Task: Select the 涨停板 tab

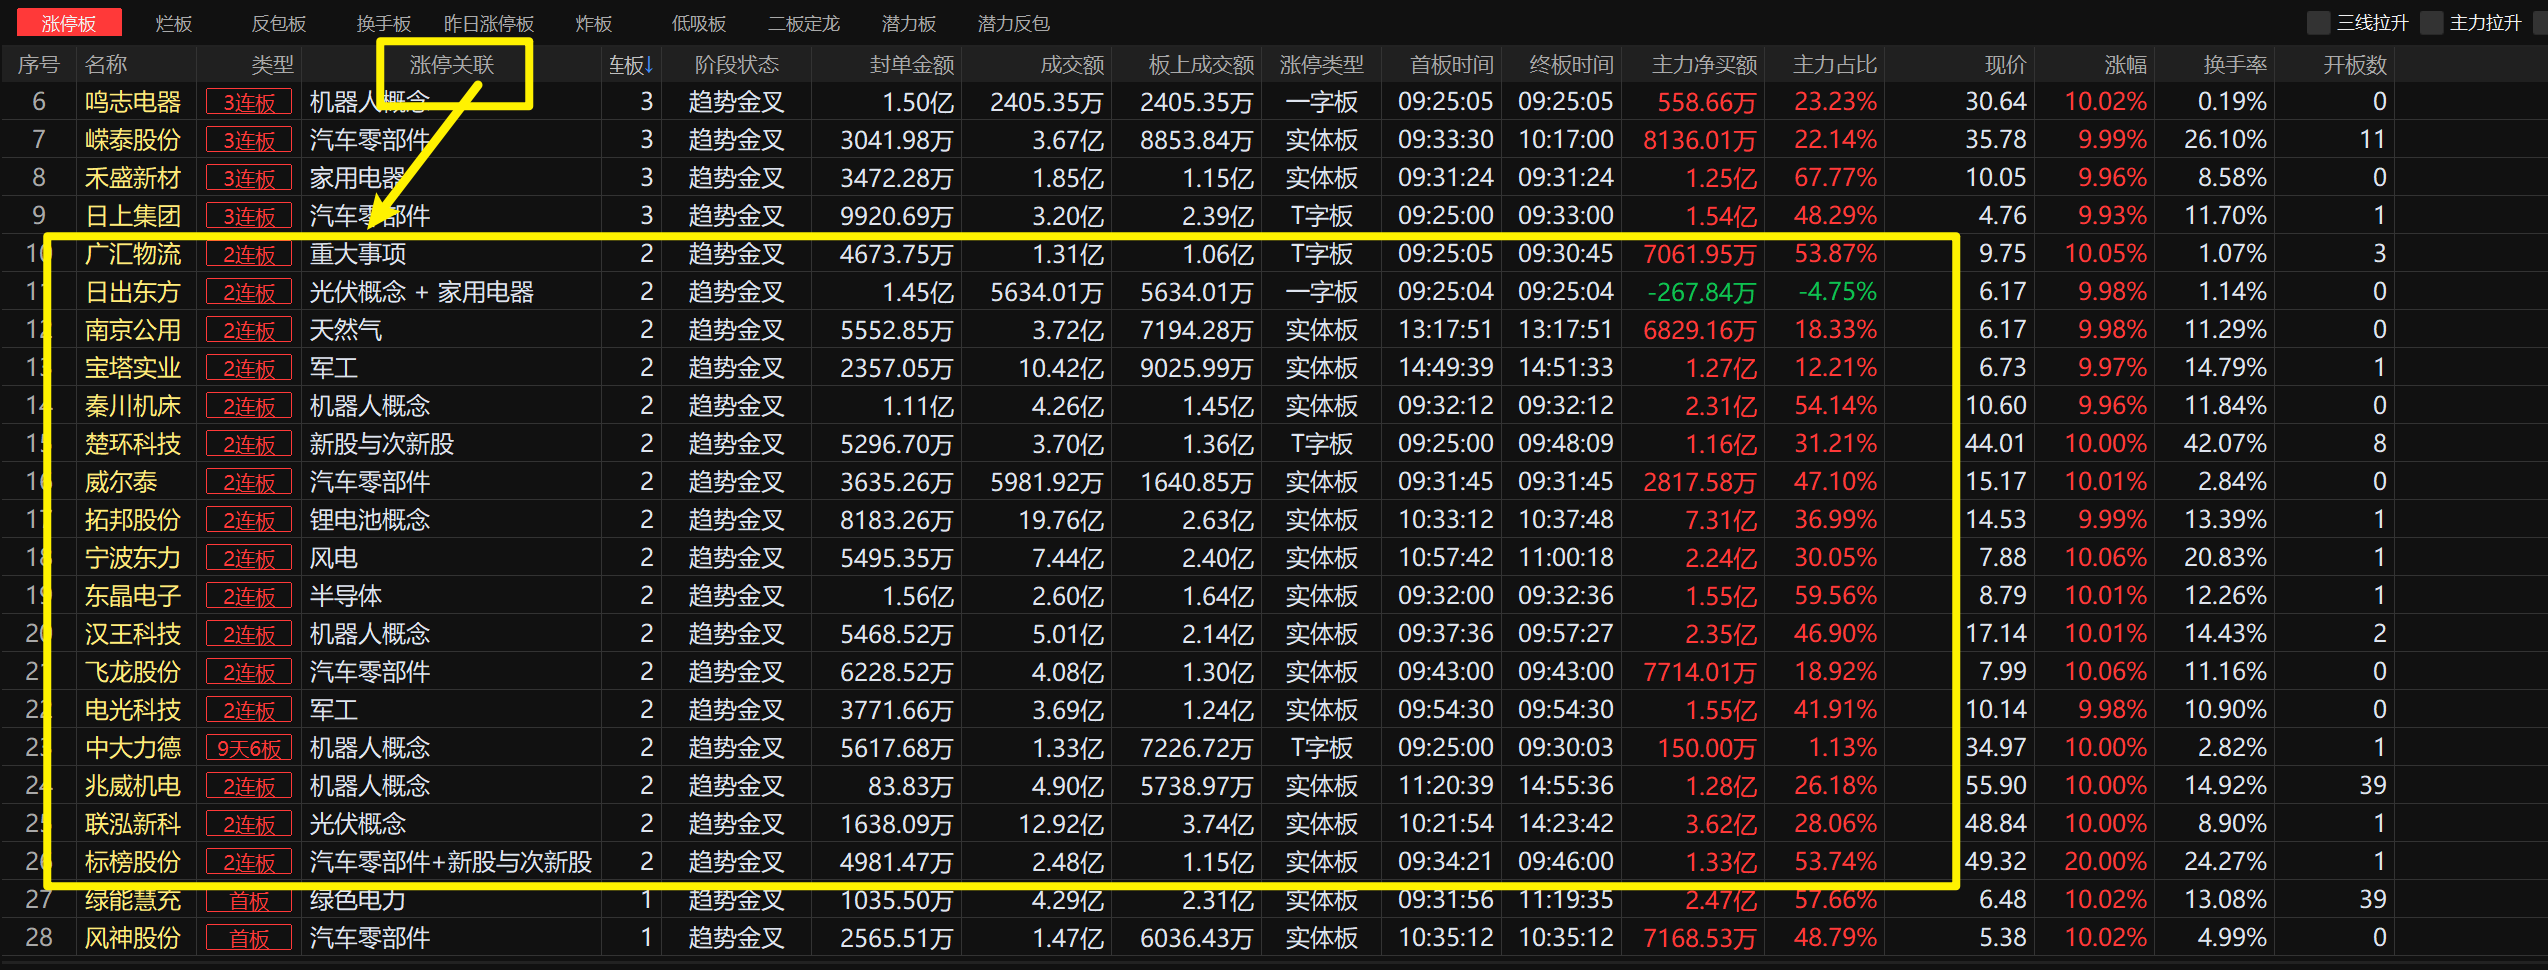Action: (69, 23)
